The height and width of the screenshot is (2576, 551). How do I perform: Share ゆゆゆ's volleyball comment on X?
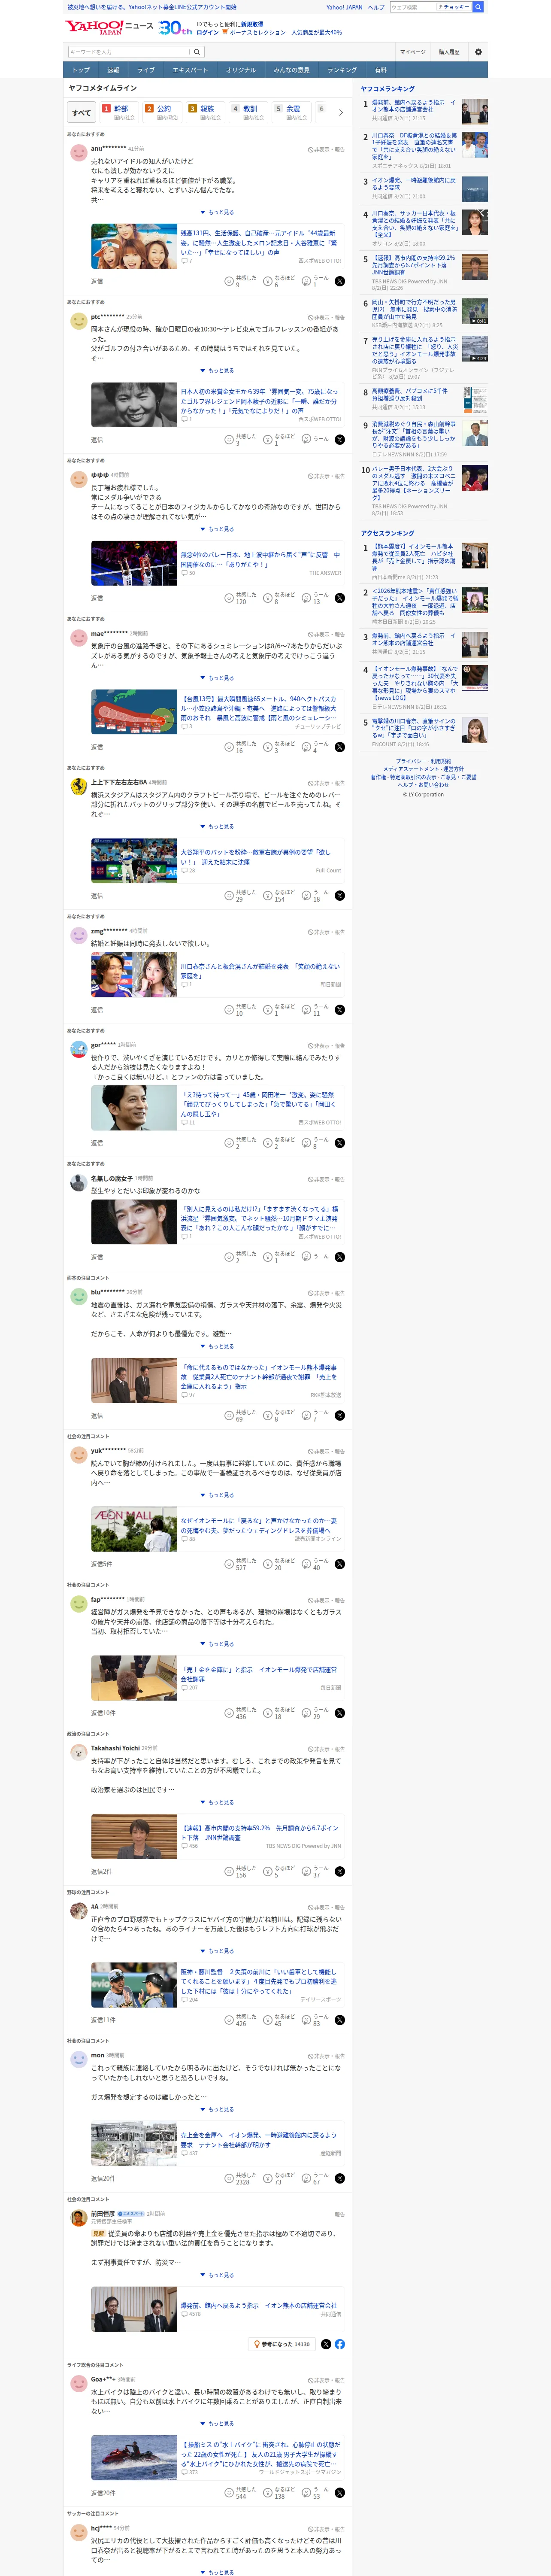tap(340, 598)
